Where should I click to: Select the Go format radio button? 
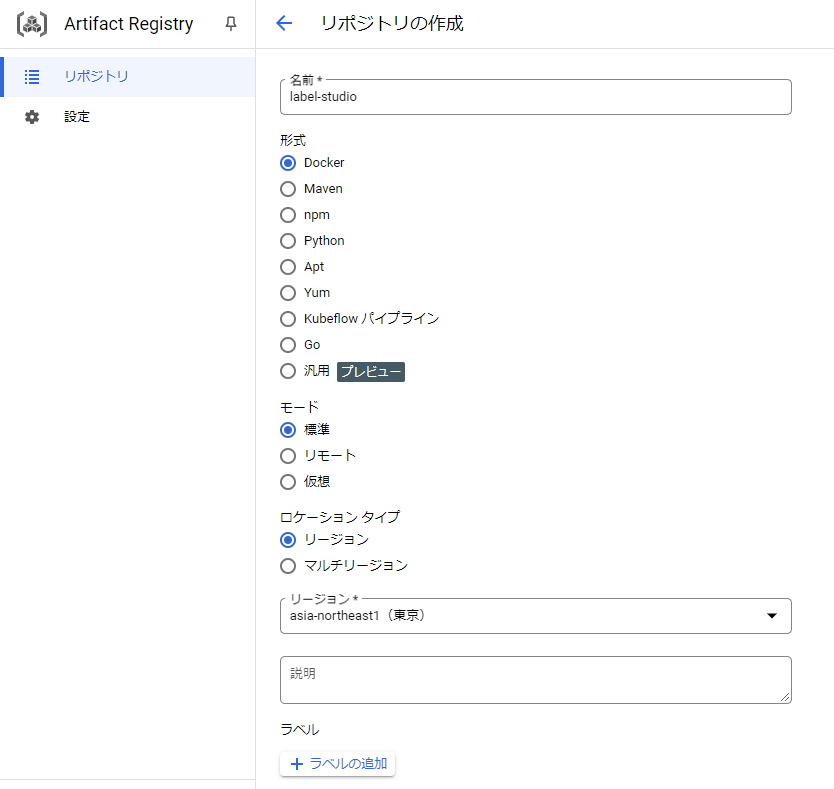288,345
